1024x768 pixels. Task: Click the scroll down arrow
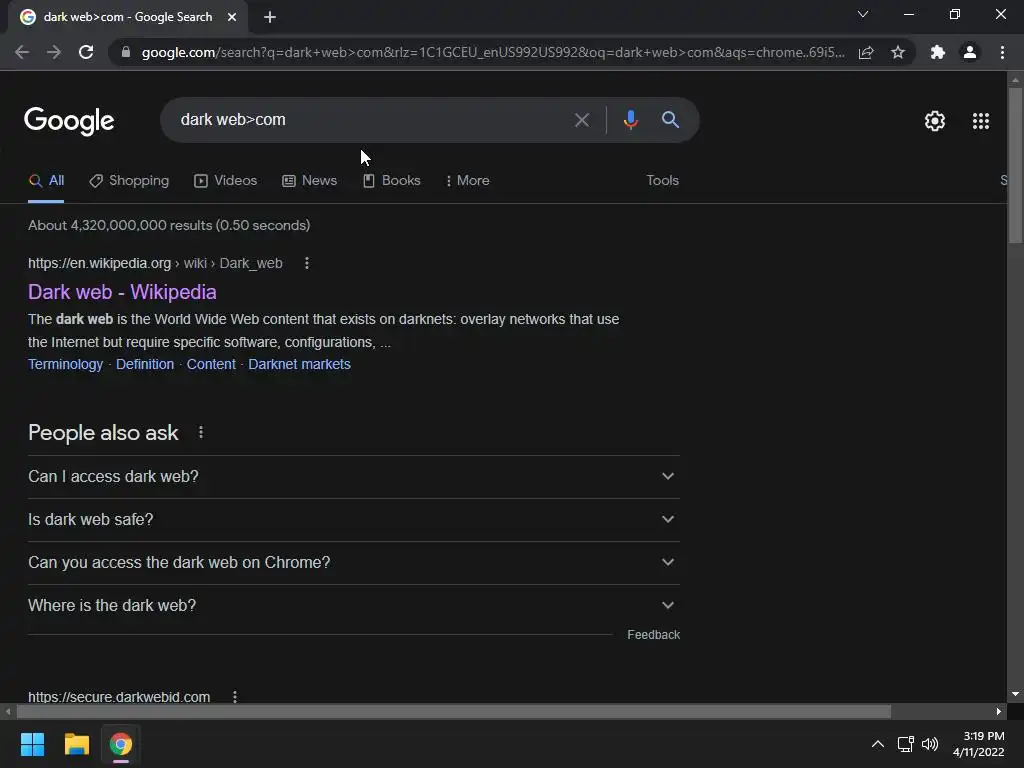[1015, 694]
